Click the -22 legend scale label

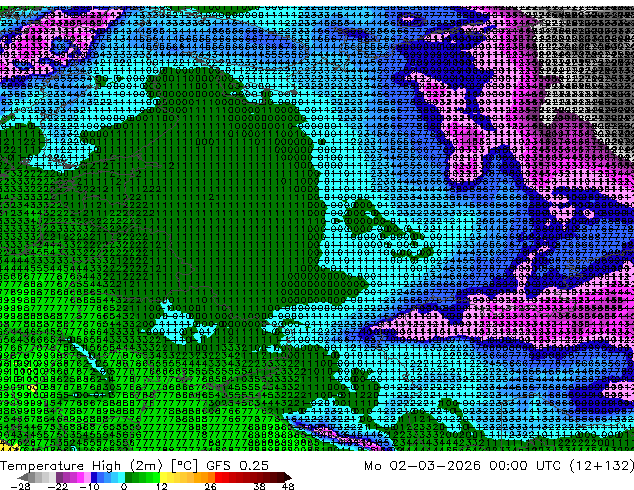[58, 486]
